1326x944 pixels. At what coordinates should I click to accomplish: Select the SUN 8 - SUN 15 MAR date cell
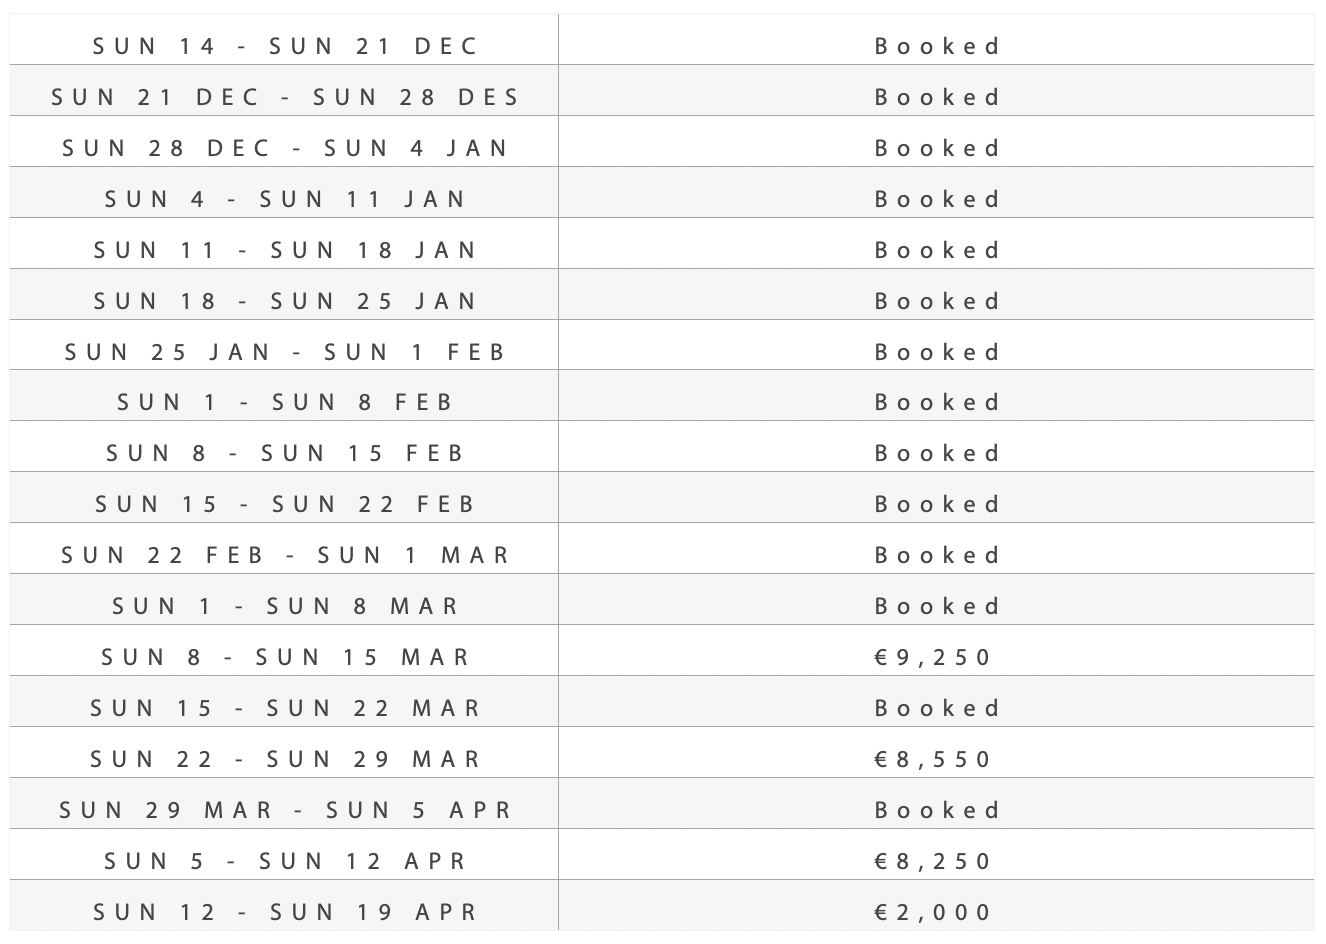(x=286, y=657)
